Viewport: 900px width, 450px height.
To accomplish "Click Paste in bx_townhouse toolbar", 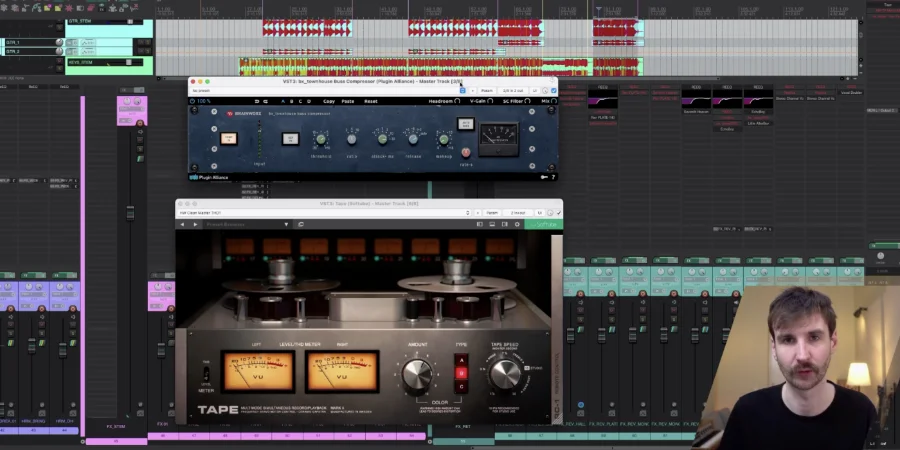I will tap(348, 101).
